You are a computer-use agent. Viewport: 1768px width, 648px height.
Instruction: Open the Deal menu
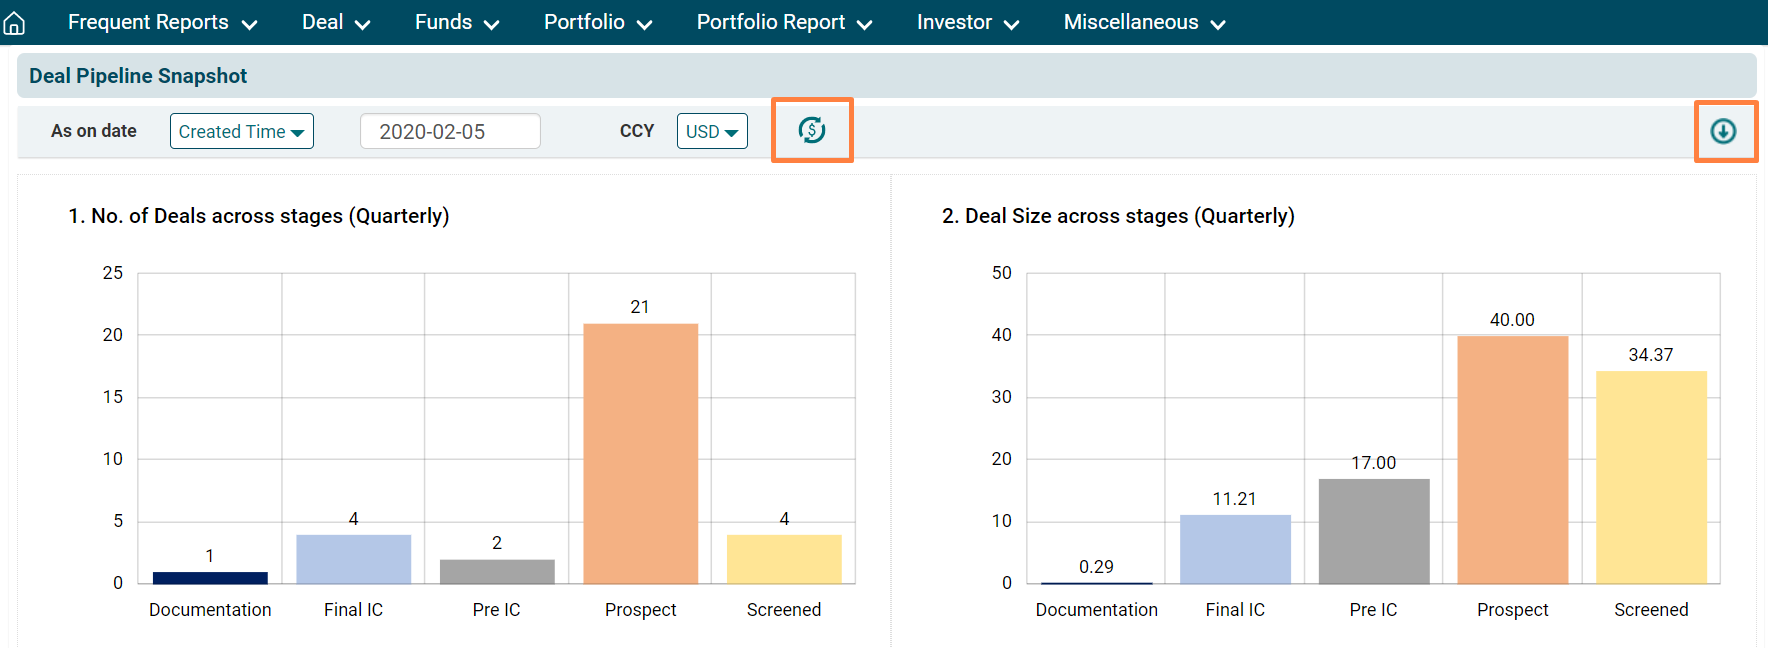coord(336,22)
